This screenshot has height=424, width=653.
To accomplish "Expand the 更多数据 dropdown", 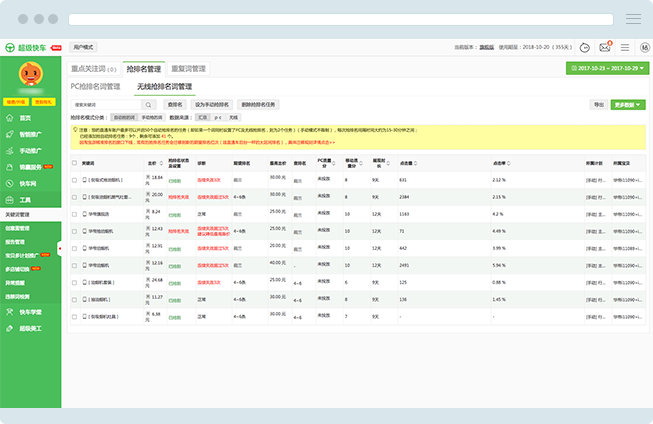I will click(x=629, y=104).
